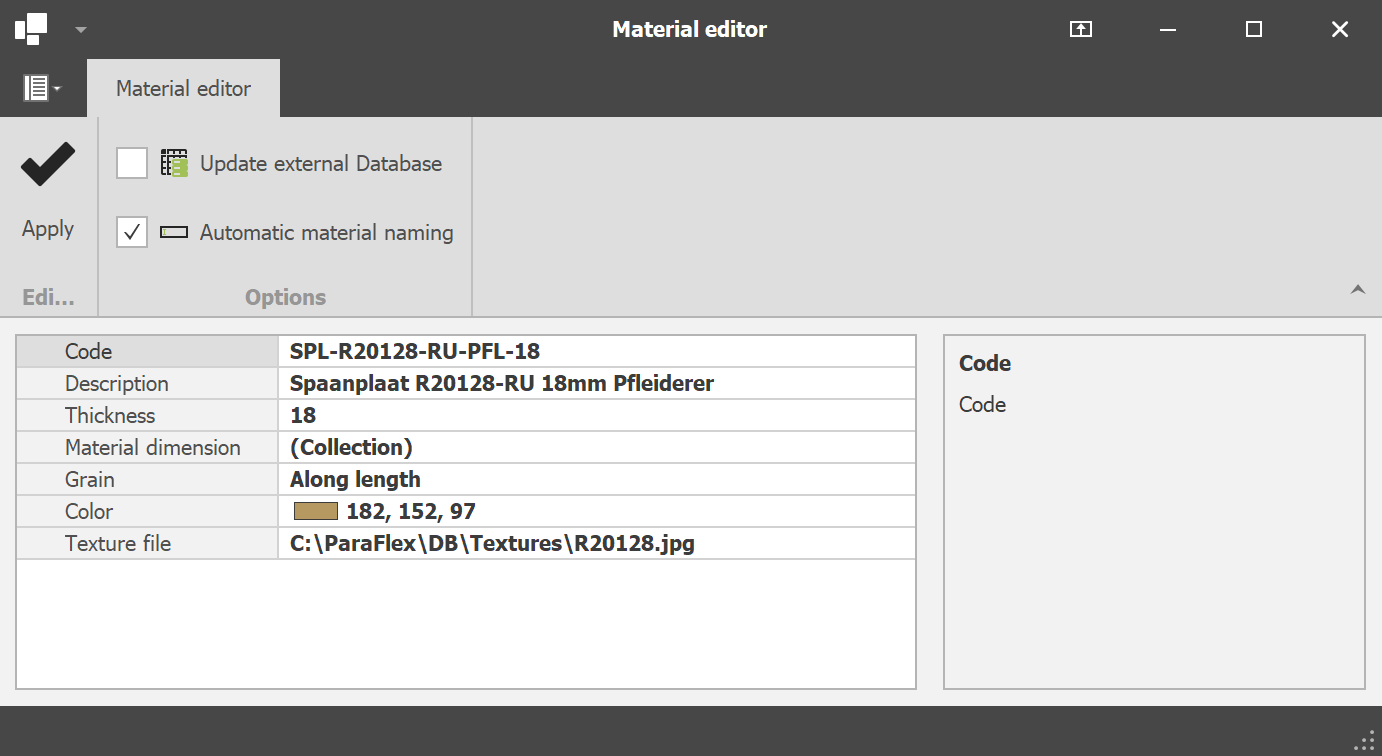The height and width of the screenshot is (756, 1382).
Task: Collapse the ribbon with the chevron
Action: pos(1357,290)
